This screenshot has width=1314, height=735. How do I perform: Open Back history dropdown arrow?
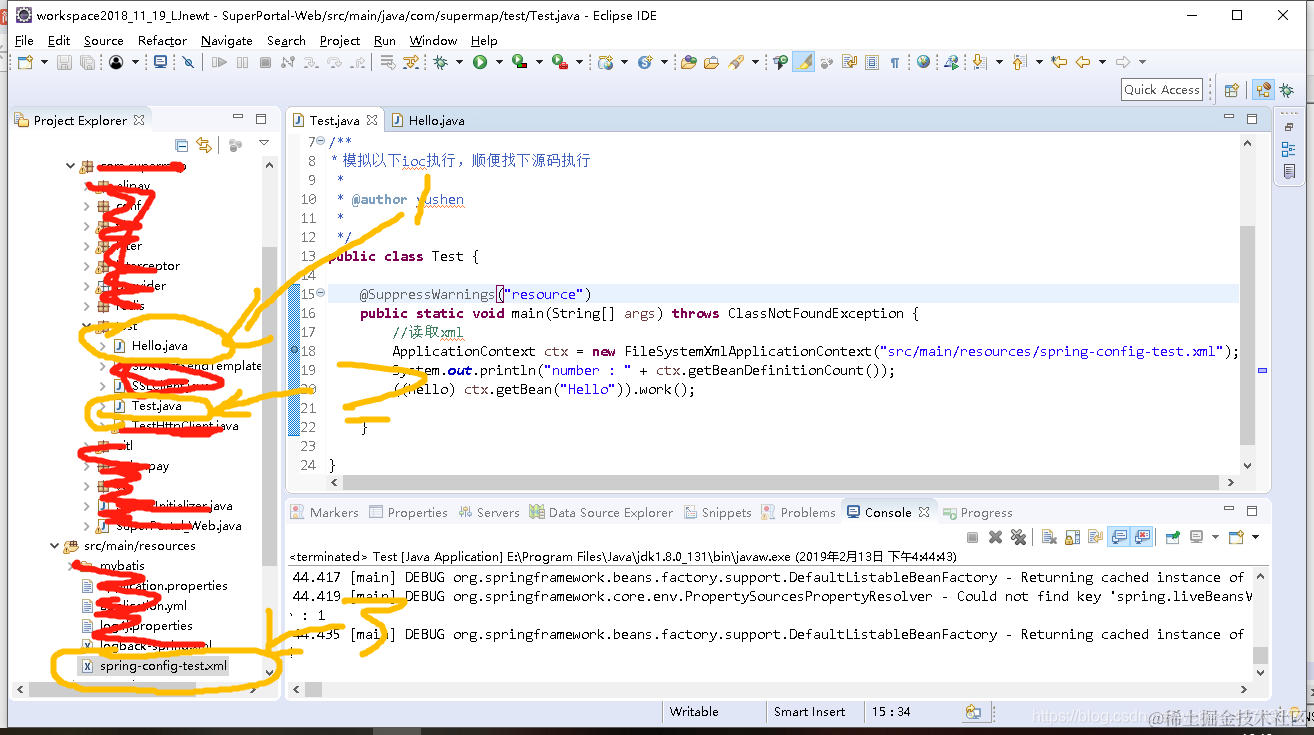(1103, 62)
